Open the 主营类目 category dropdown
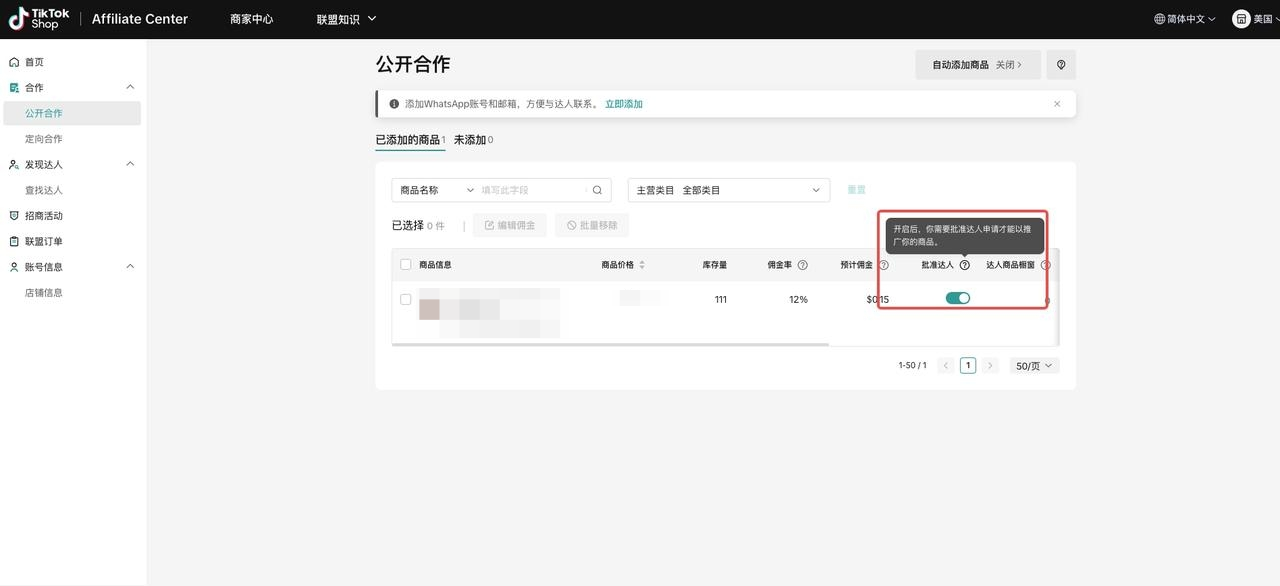This screenshot has width=1280, height=586. 728,190
